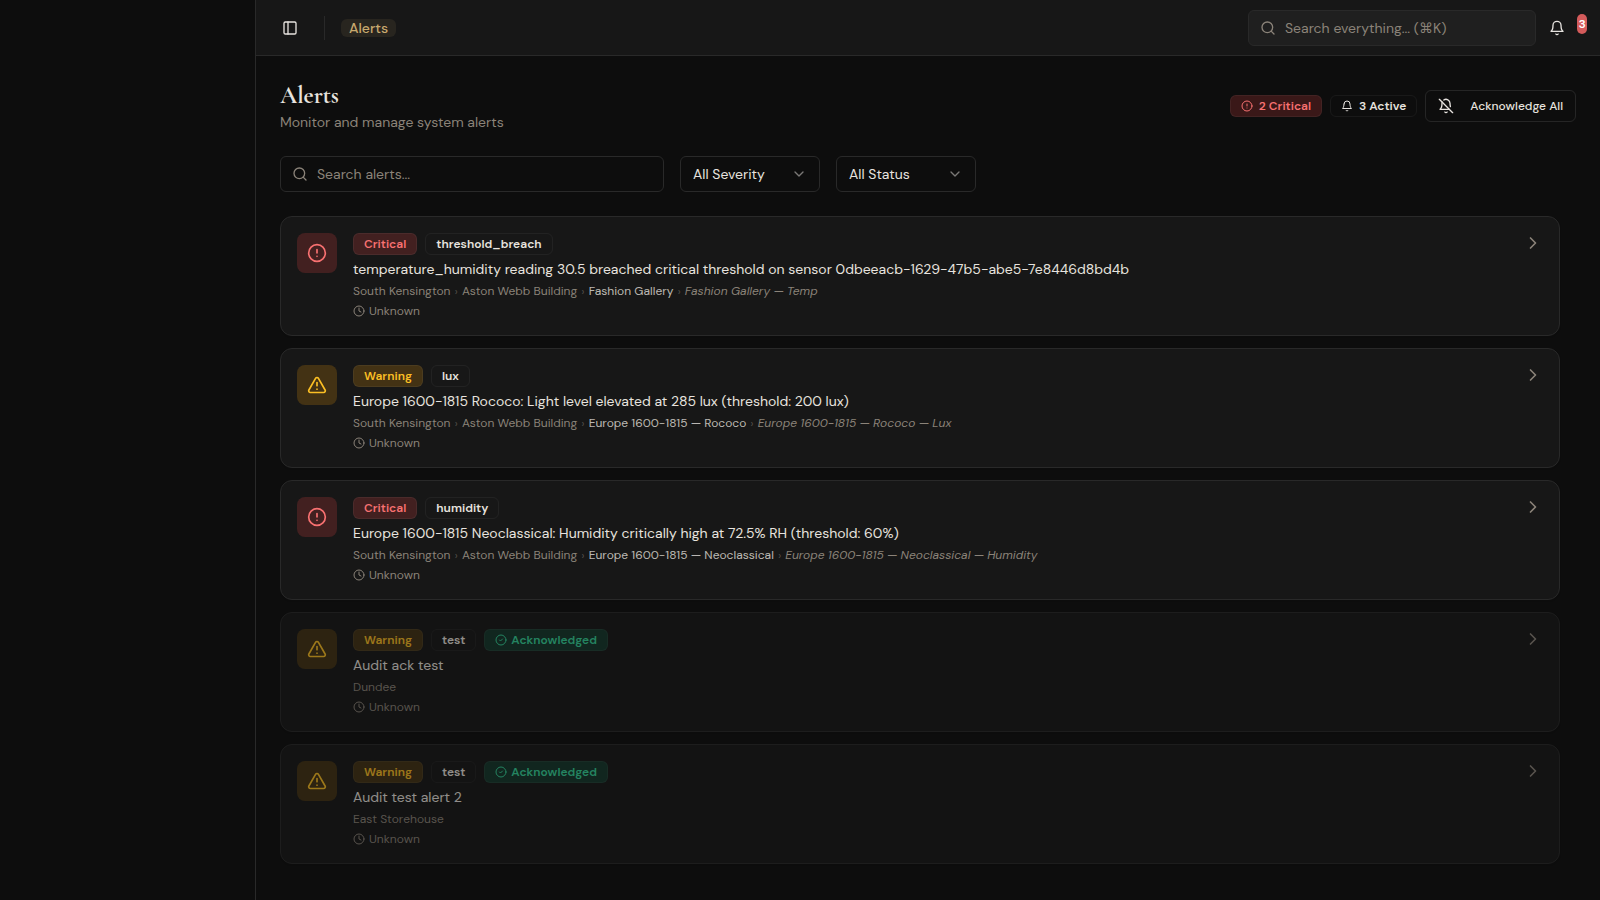Open the All Severity dropdown
The height and width of the screenshot is (900, 1600).
[x=749, y=174]
